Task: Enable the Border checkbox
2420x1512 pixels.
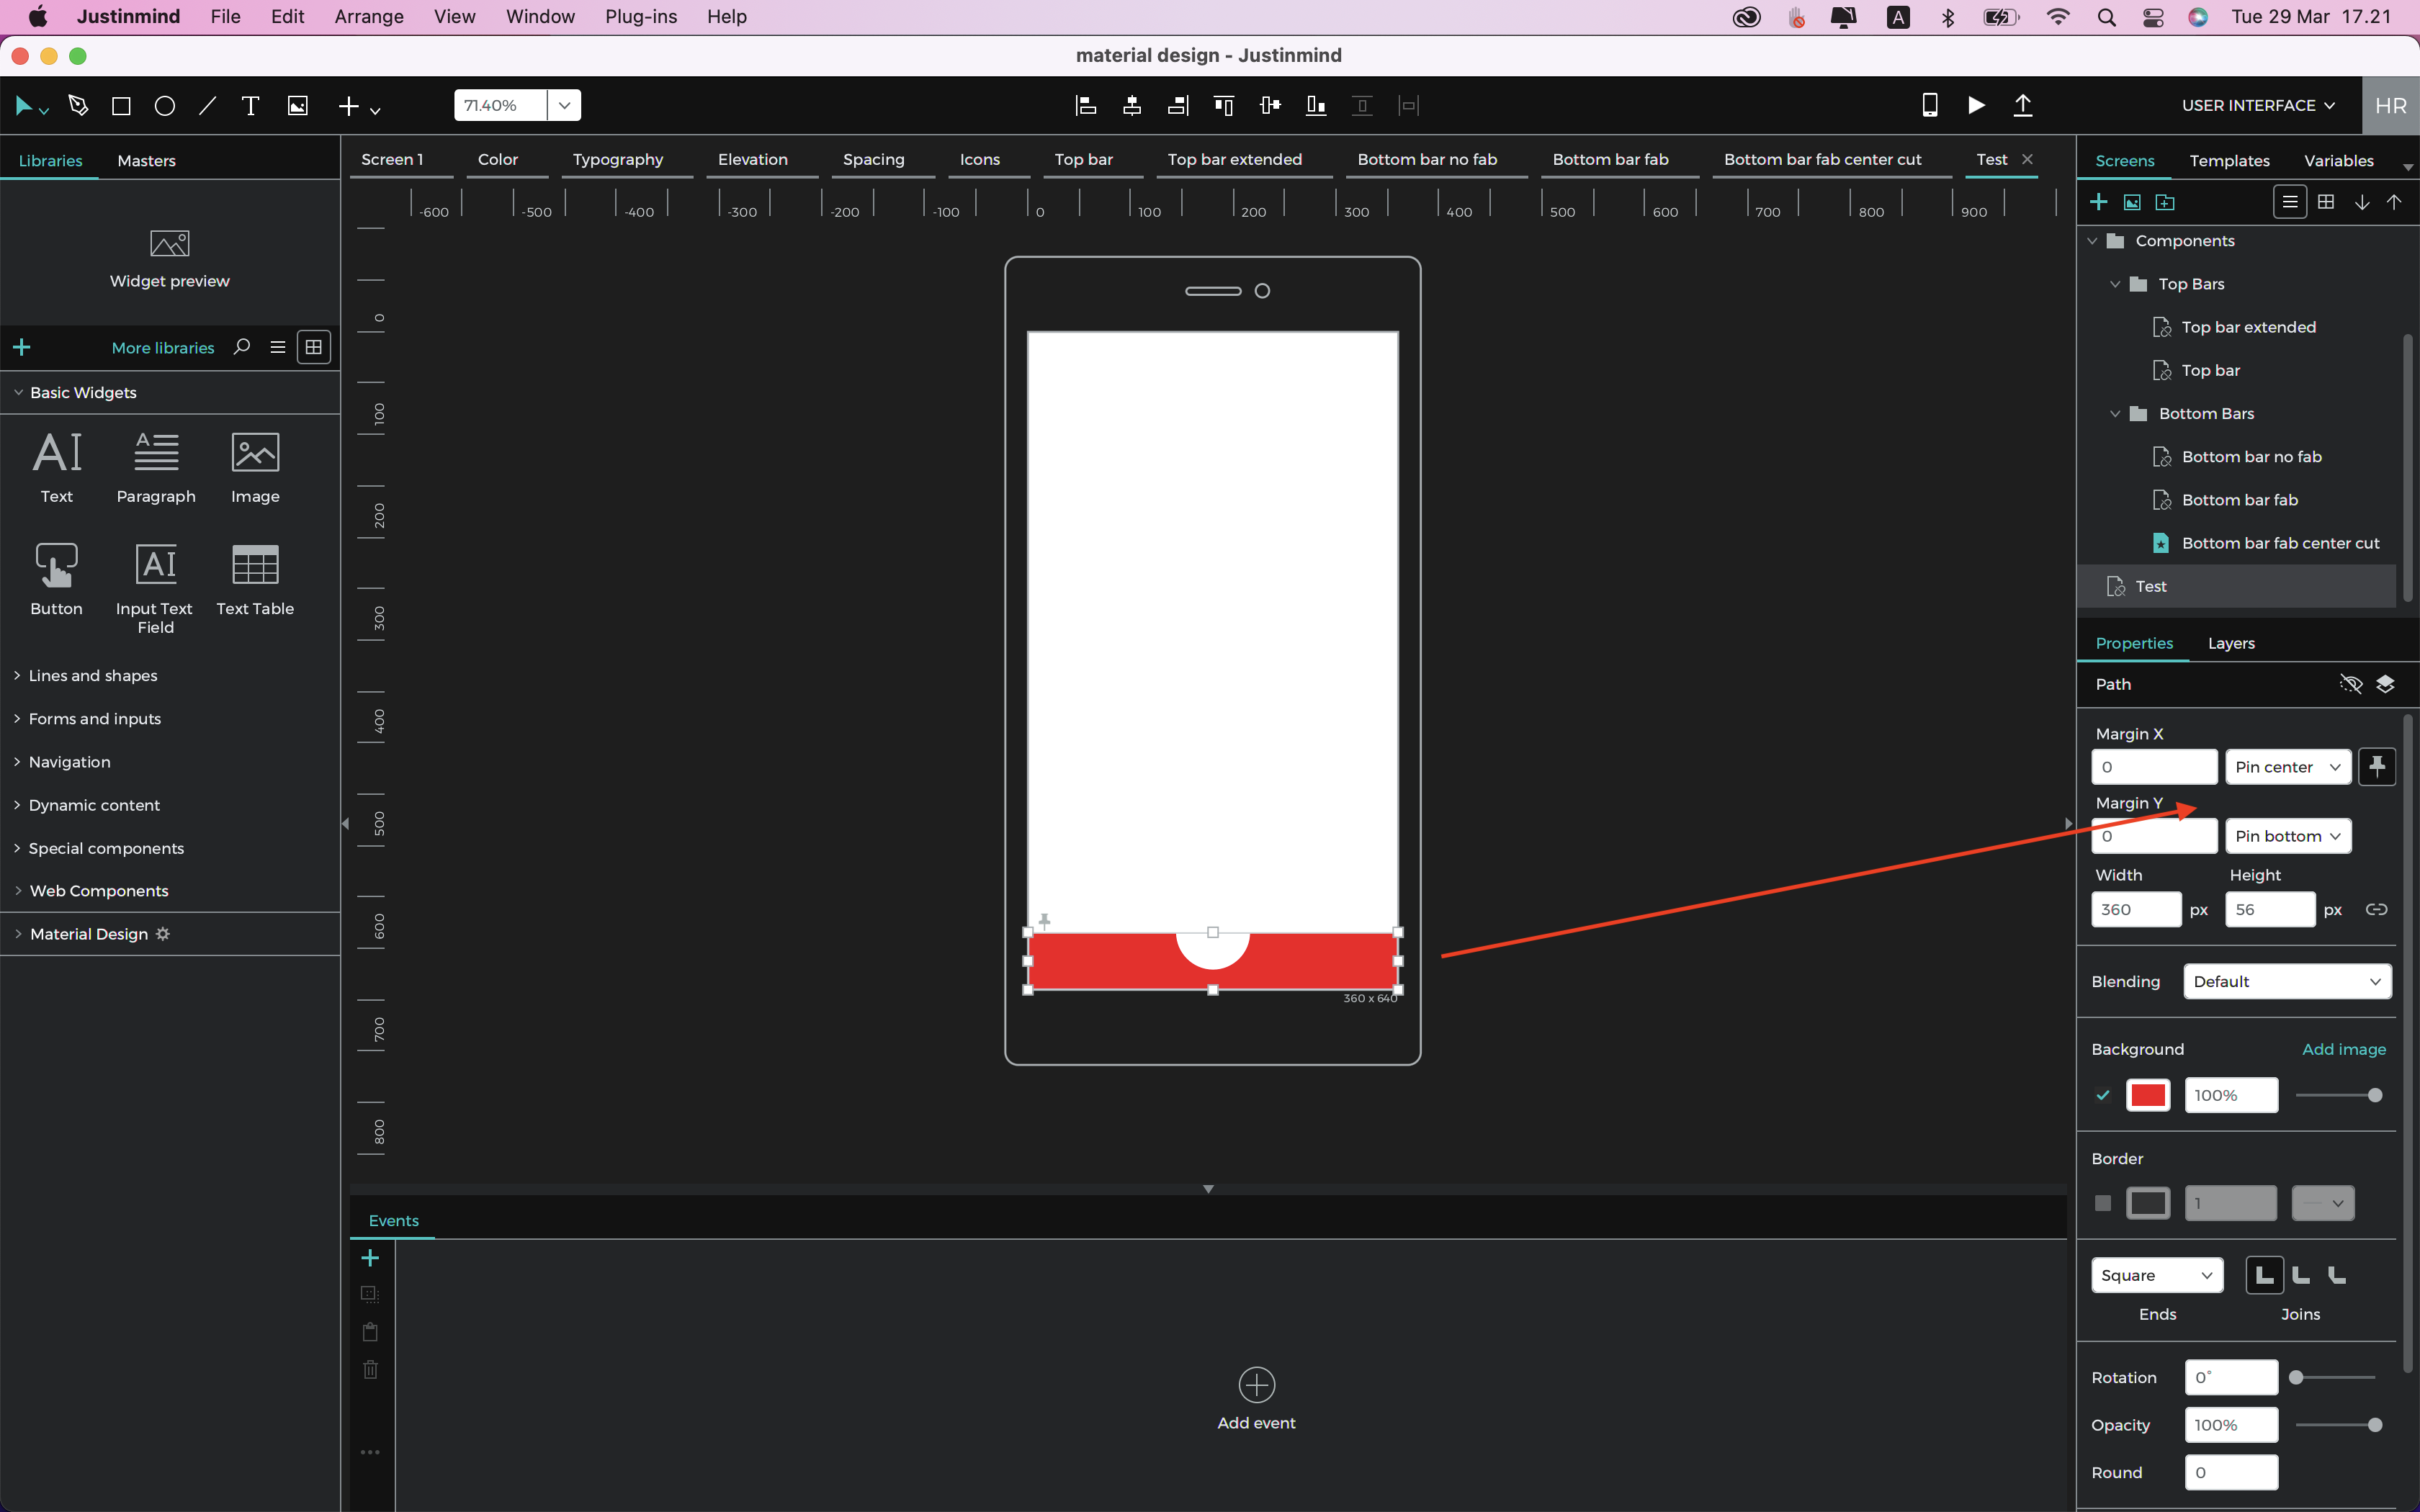Action: (x=2103, y=1203)
